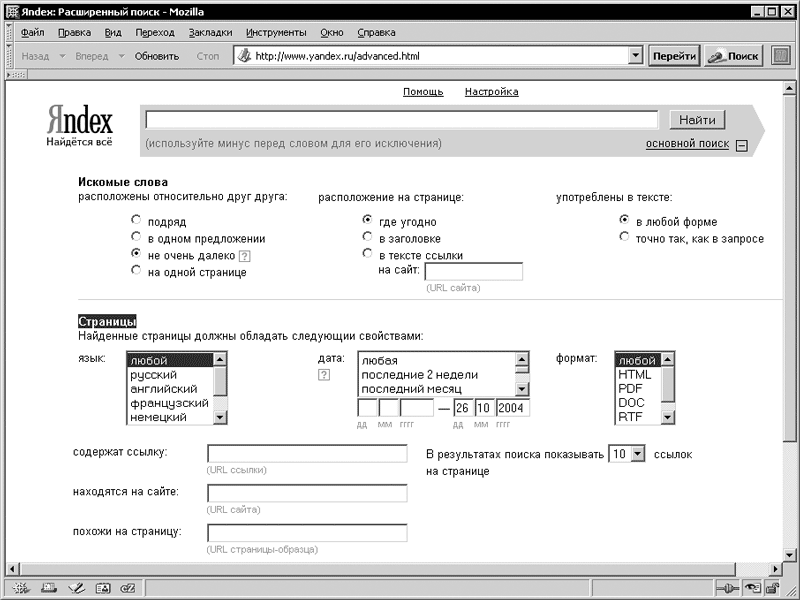Click the Перейти button
Viewport: 800px width, 600px height.
click(674, 56)
